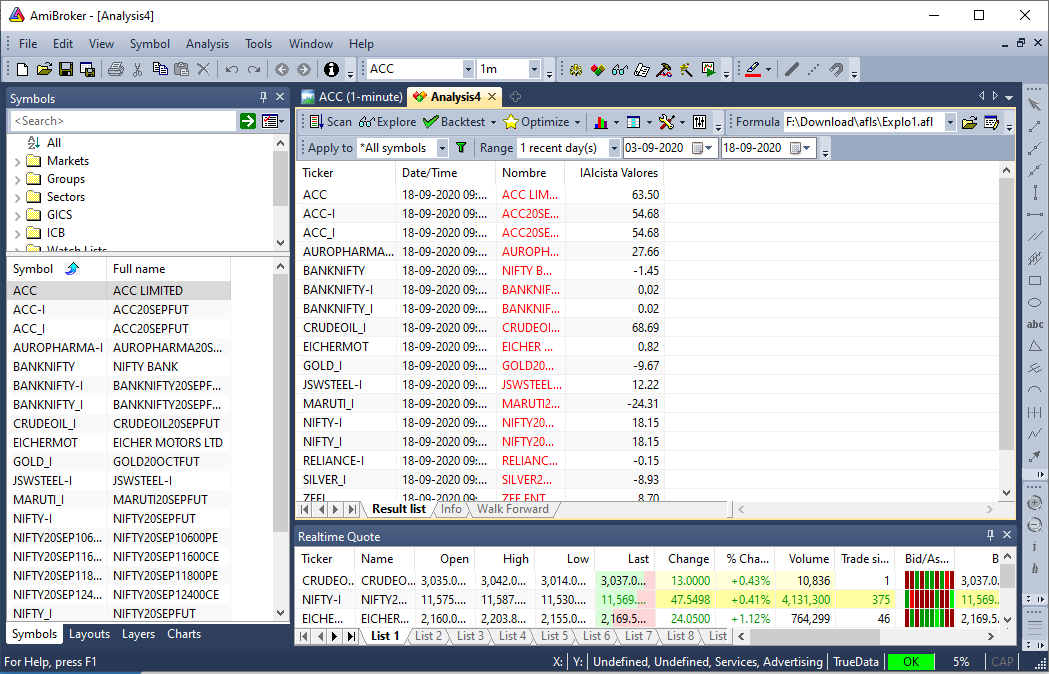Sort by the IAlcista Valores column header
The height and width of the screenshot is (674, 1049).
[x=614, y=173]
